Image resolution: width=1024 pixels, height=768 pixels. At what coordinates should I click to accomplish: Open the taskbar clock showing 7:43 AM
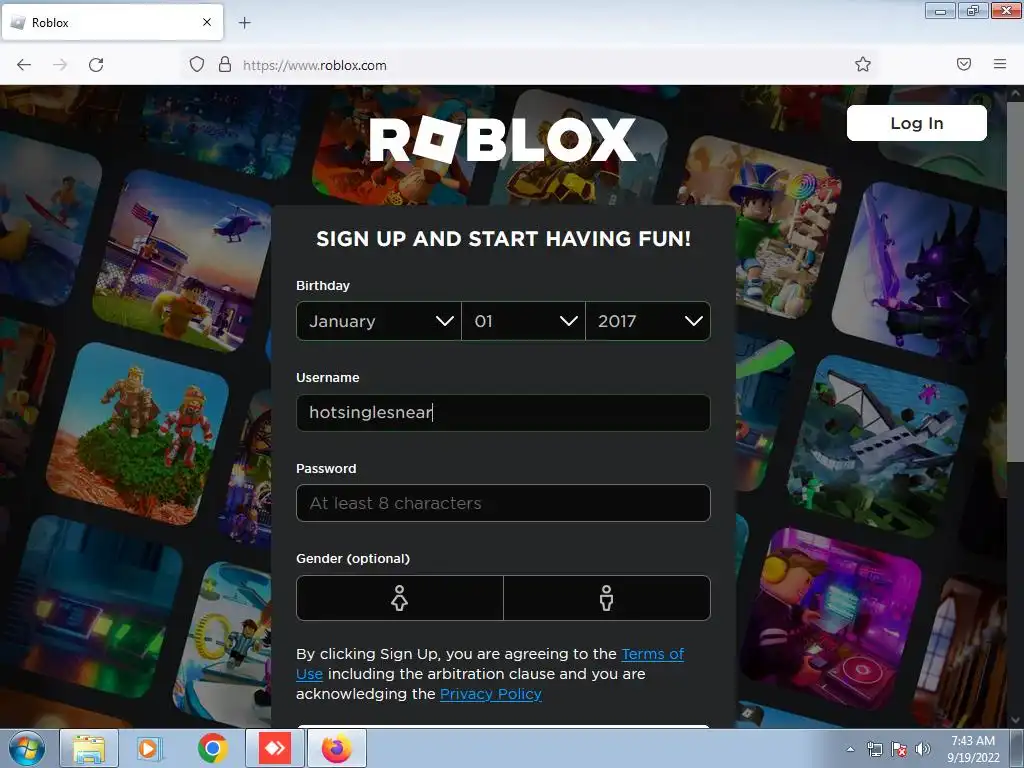pos(973,748)
